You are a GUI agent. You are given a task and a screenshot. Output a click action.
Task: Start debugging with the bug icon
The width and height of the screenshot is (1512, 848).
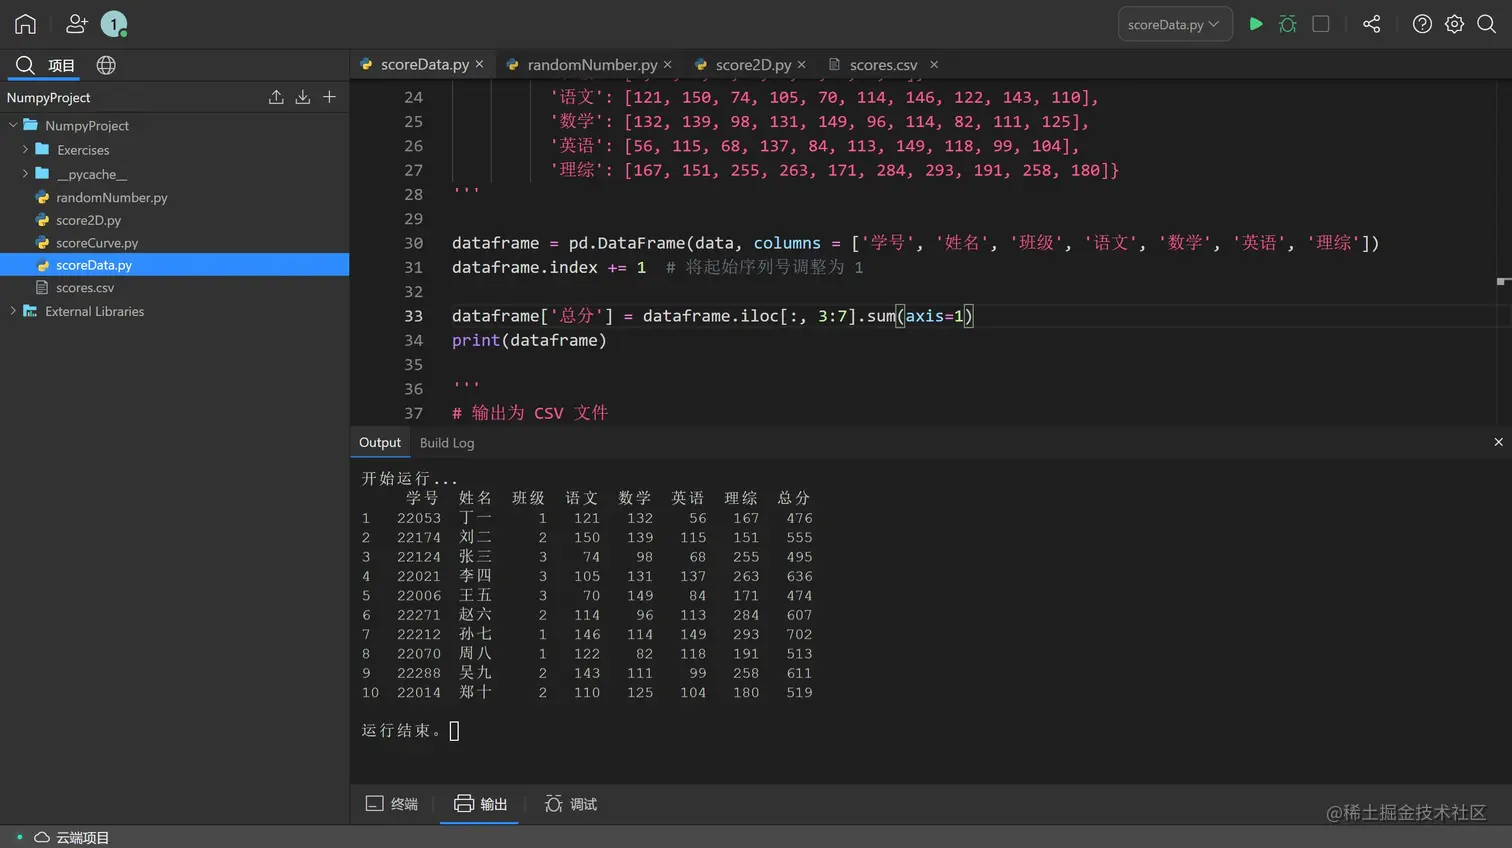point(1288,24)
